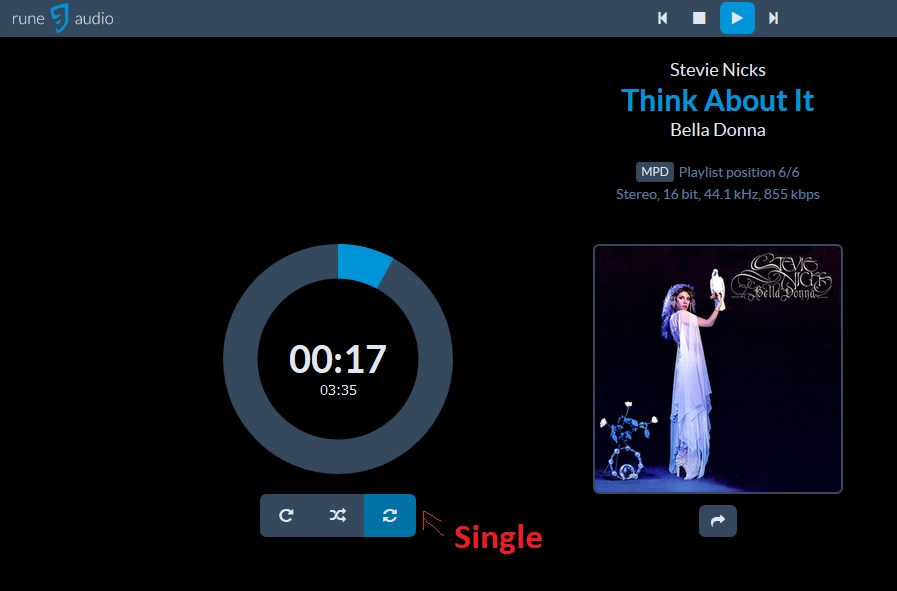Image resolution: width=897 pixels, height=591 pixels.
Task: Click the MPD badge
Action: (x=654, y=172)
